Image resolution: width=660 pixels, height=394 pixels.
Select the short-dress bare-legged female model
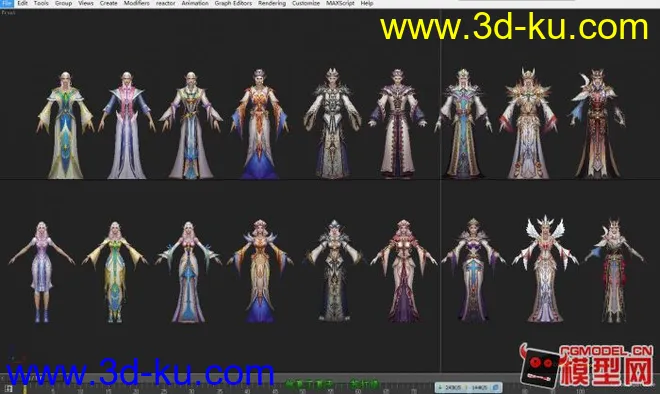coord(42,272)
